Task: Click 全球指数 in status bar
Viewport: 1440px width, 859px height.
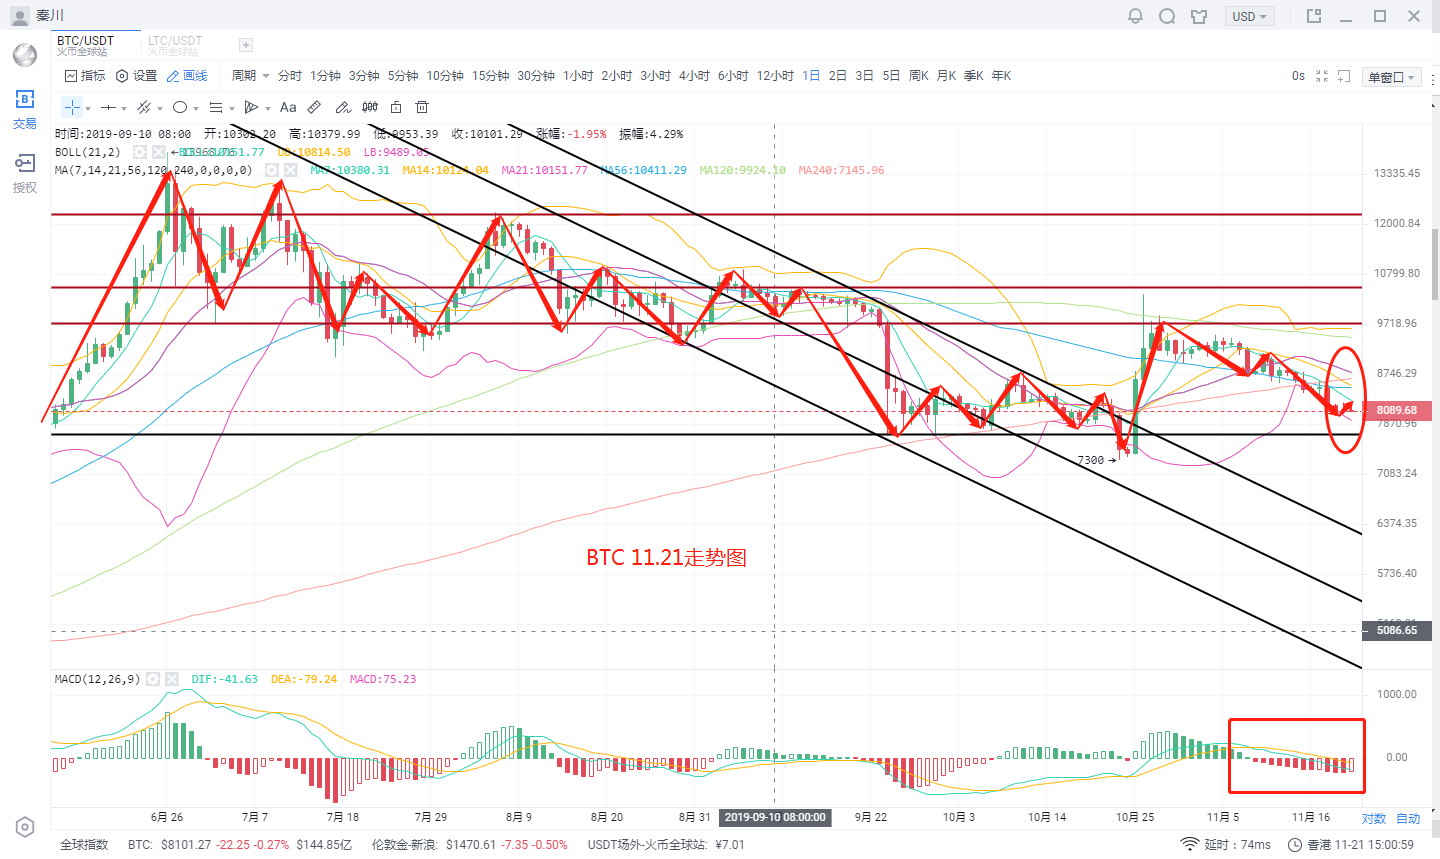Action: click(84, 844)
